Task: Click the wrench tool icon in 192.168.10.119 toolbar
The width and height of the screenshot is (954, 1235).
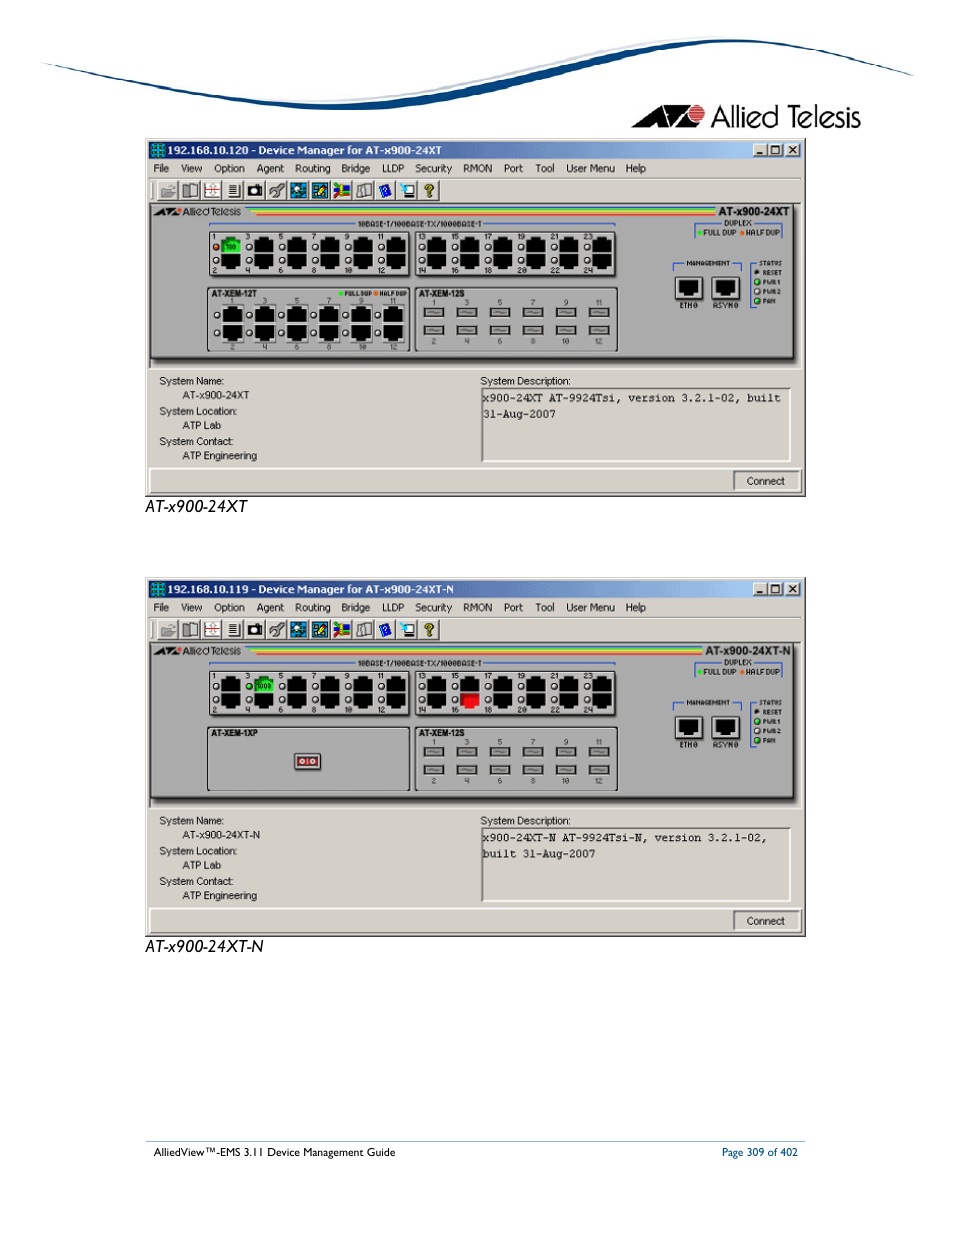Action: (277, 629)
